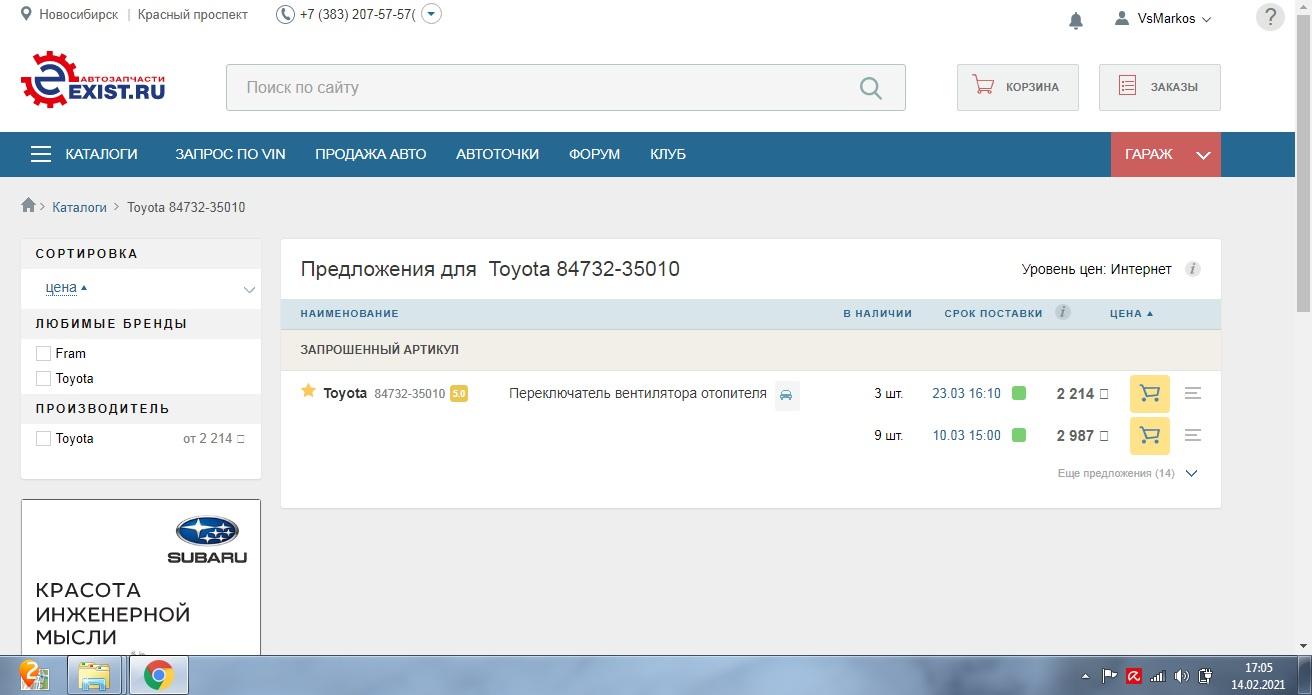Open details lines icon for 2 214 offer
The height and width of the screenshot is (695, 1312).
(x=1192, y=394)
